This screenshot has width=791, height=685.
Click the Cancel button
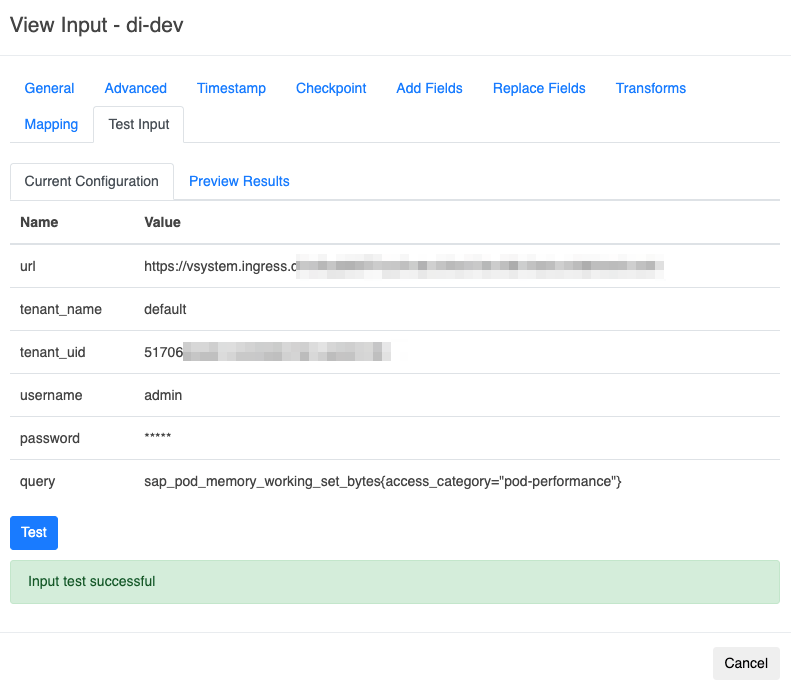(x=745, y=663)
